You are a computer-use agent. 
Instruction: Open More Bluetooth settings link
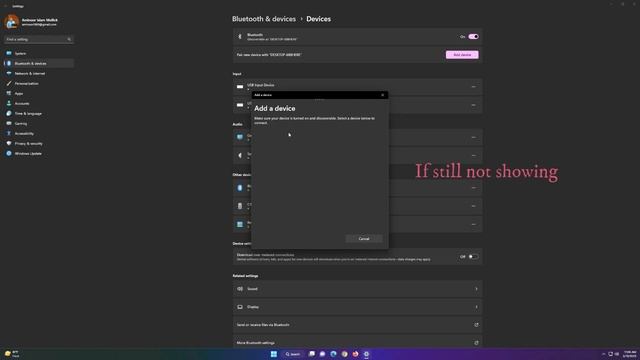[357, 342]
